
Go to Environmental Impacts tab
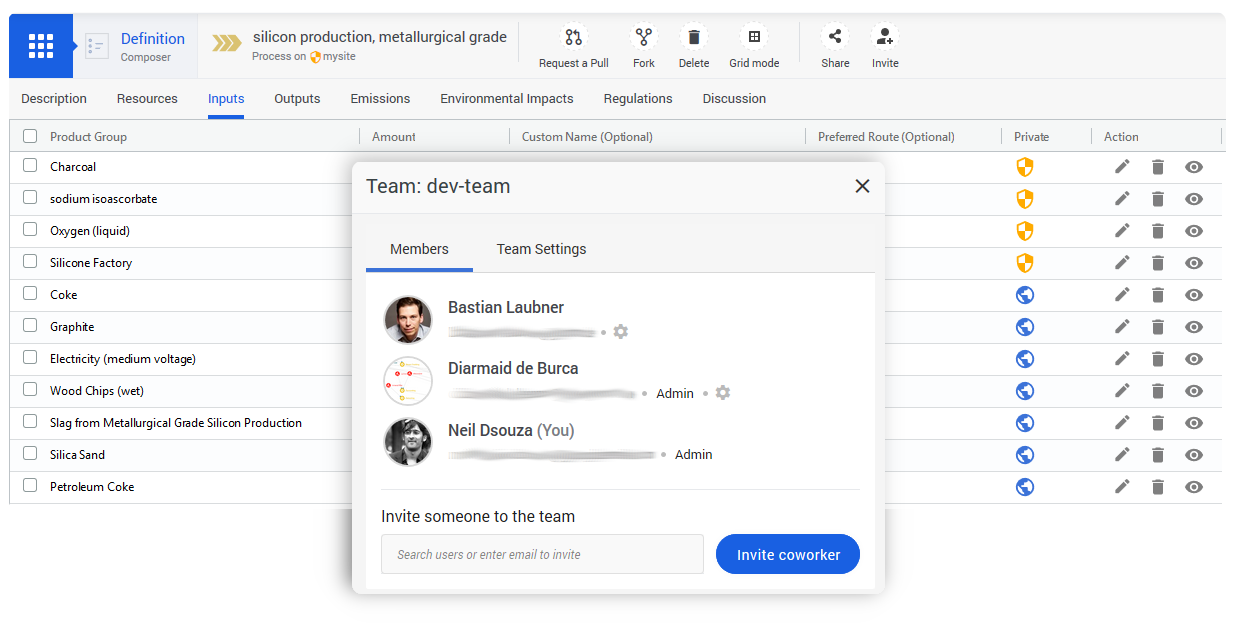507,99
